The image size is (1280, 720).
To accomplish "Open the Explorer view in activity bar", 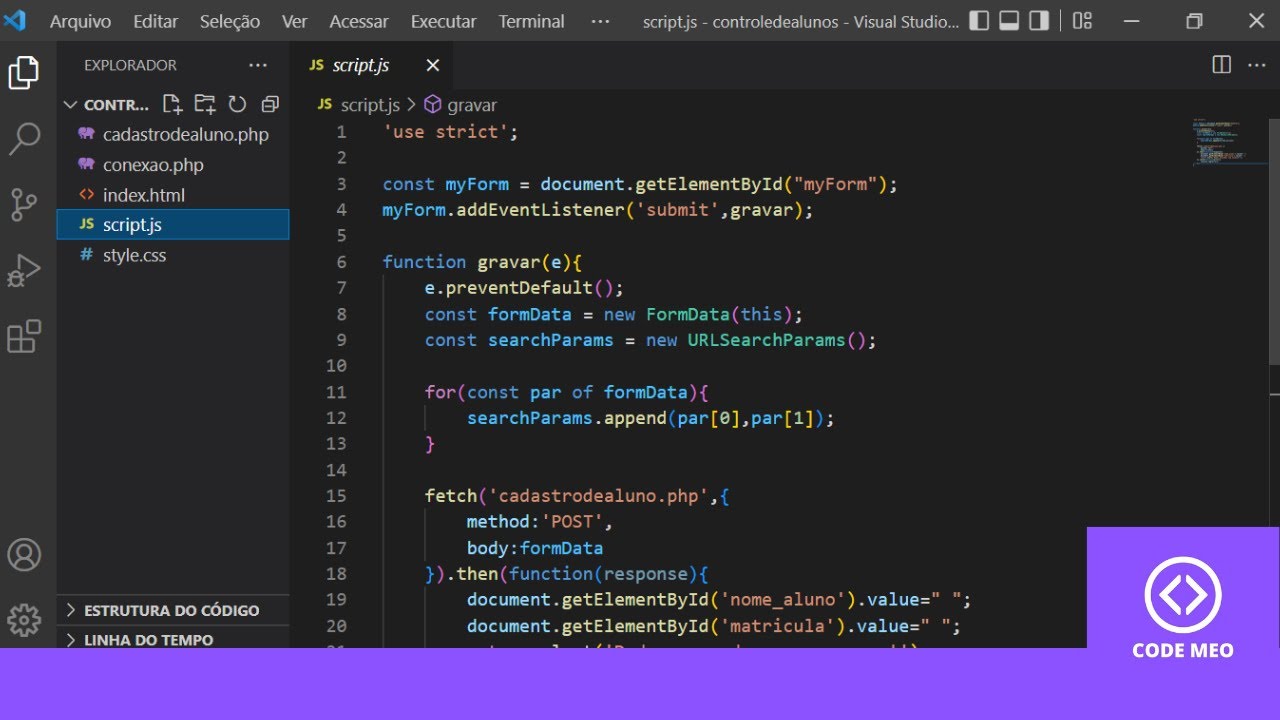I will (x=24, y=73).
